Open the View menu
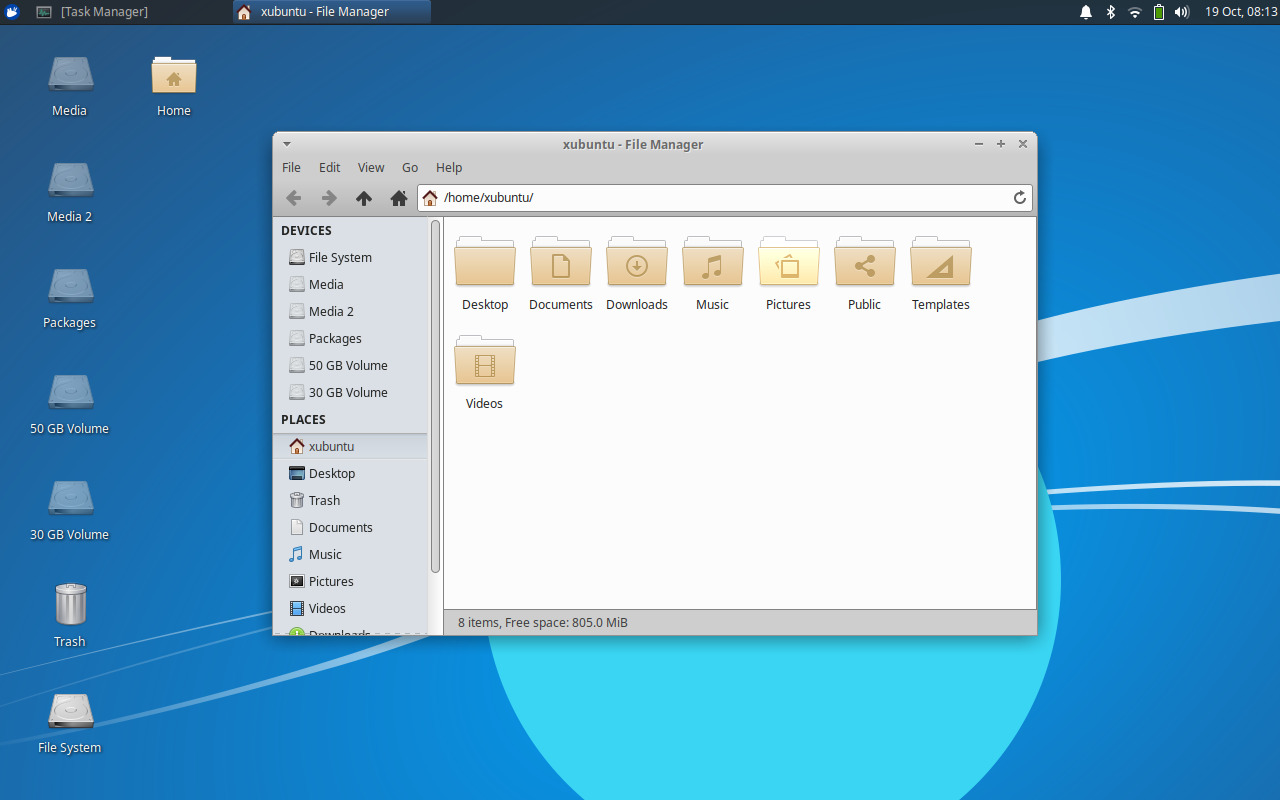1280x800 pixels. [x=371, y=168]
